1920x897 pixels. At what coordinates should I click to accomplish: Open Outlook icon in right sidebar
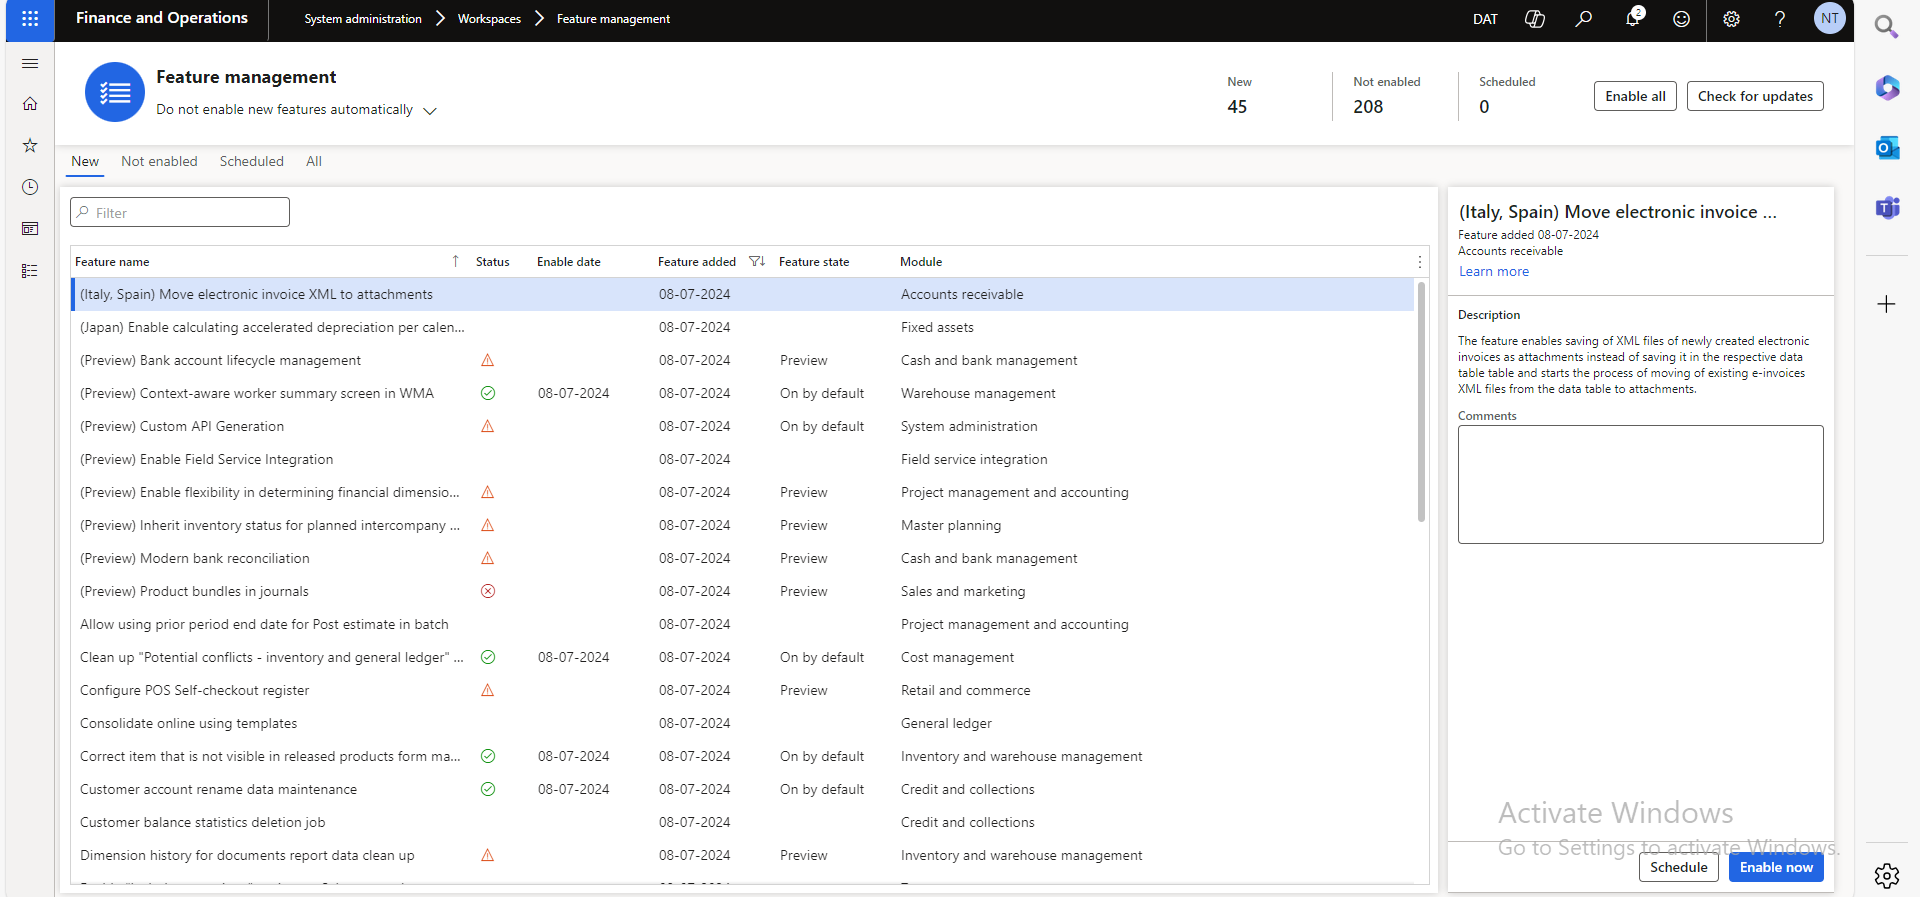1886,148
